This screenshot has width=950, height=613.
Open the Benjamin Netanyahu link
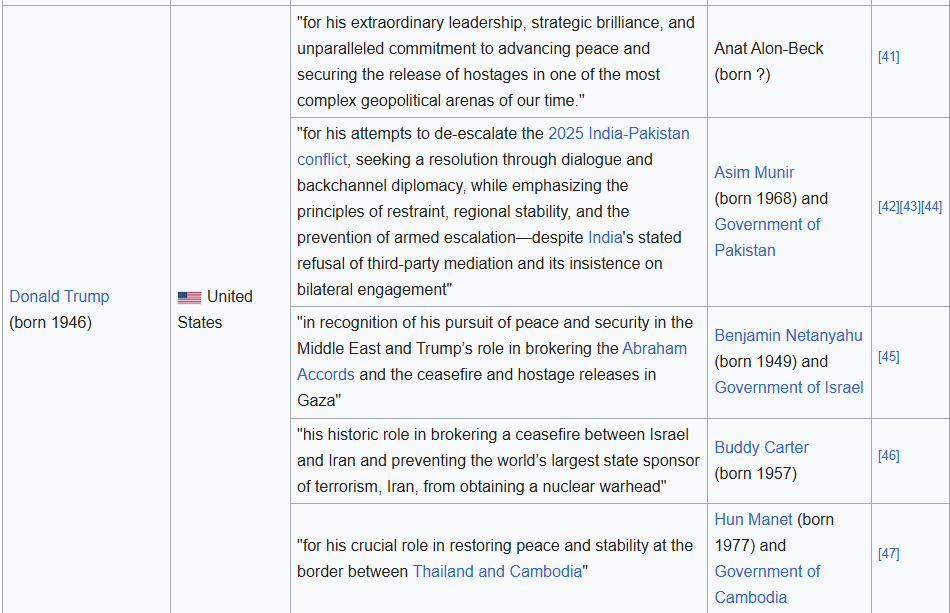click(x=788, y=335)
